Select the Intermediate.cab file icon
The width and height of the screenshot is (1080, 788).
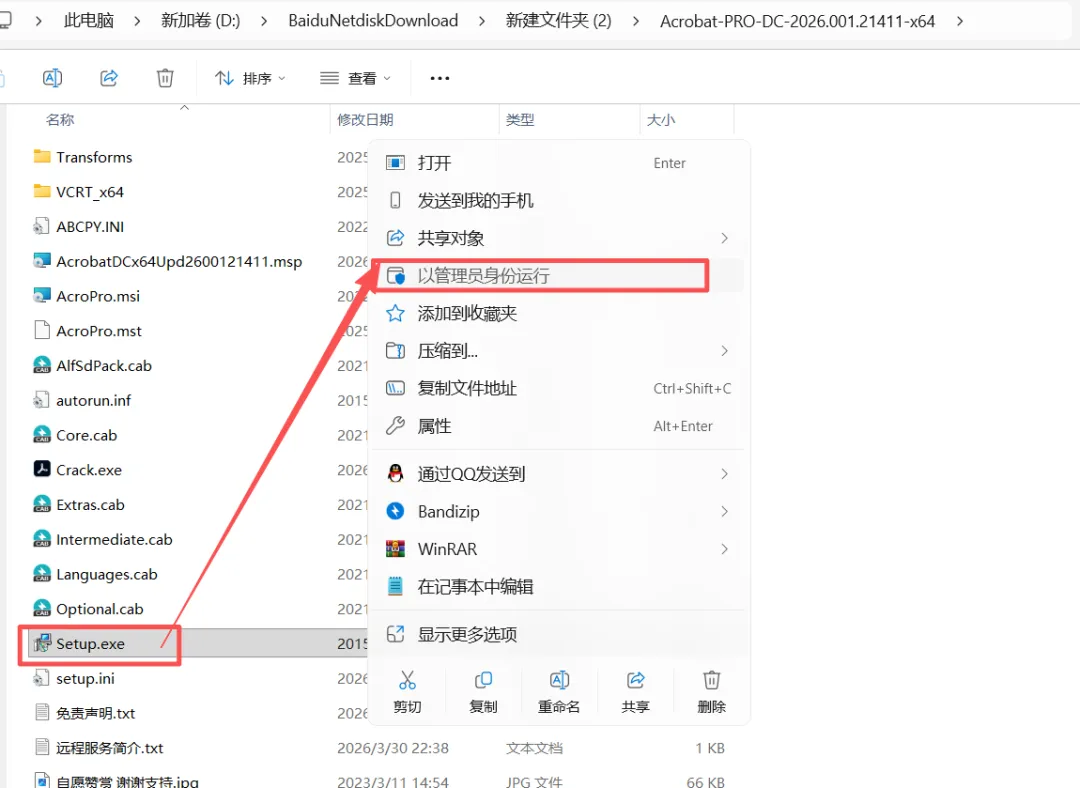coord(42,539)
